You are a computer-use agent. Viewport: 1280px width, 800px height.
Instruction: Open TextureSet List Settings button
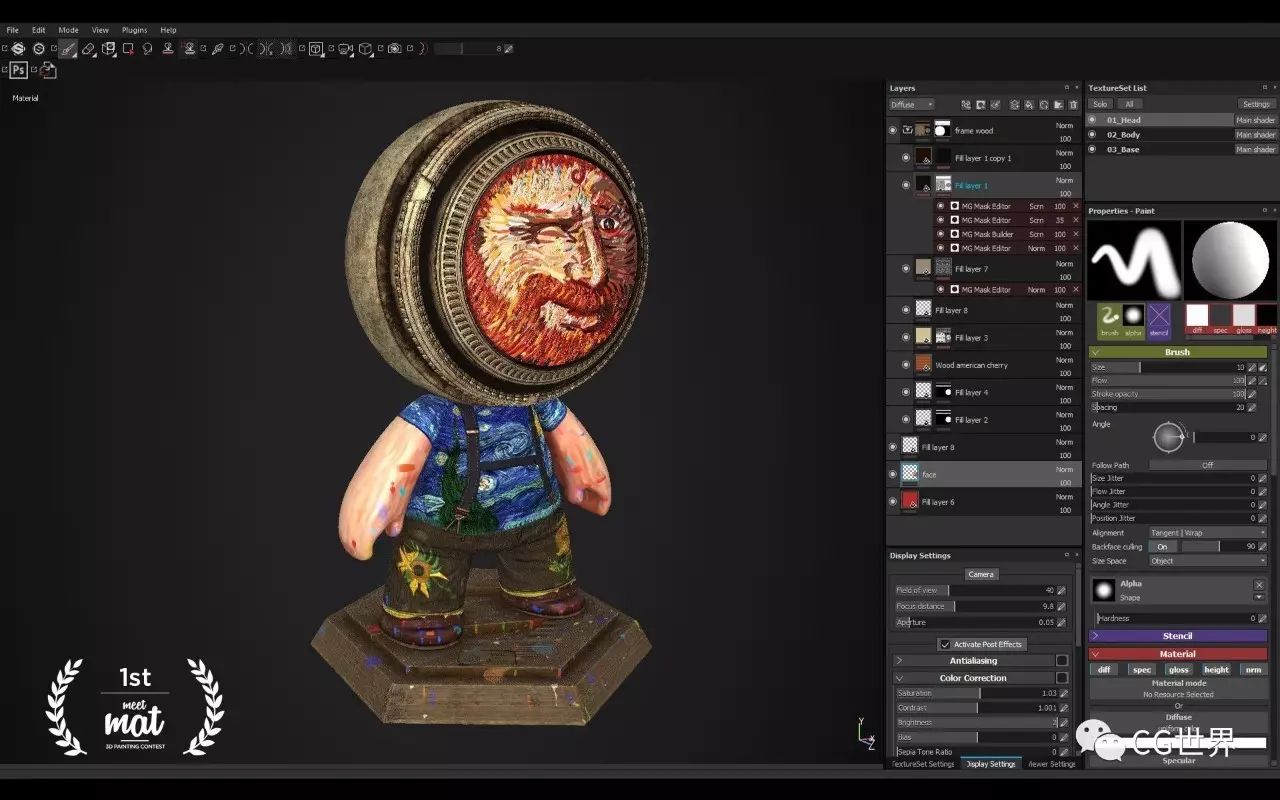coord(1256,104)
